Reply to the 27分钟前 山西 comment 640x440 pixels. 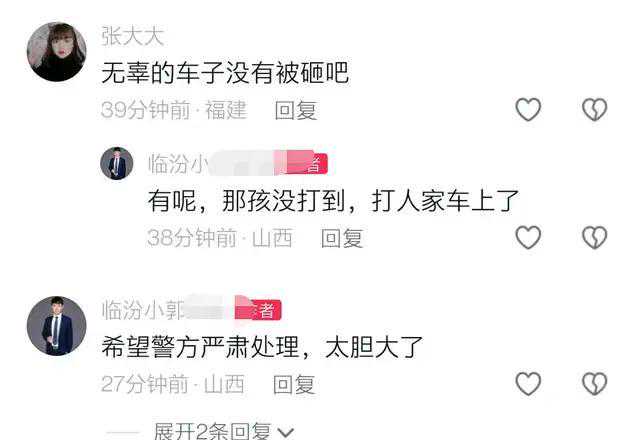pos(294,384)
